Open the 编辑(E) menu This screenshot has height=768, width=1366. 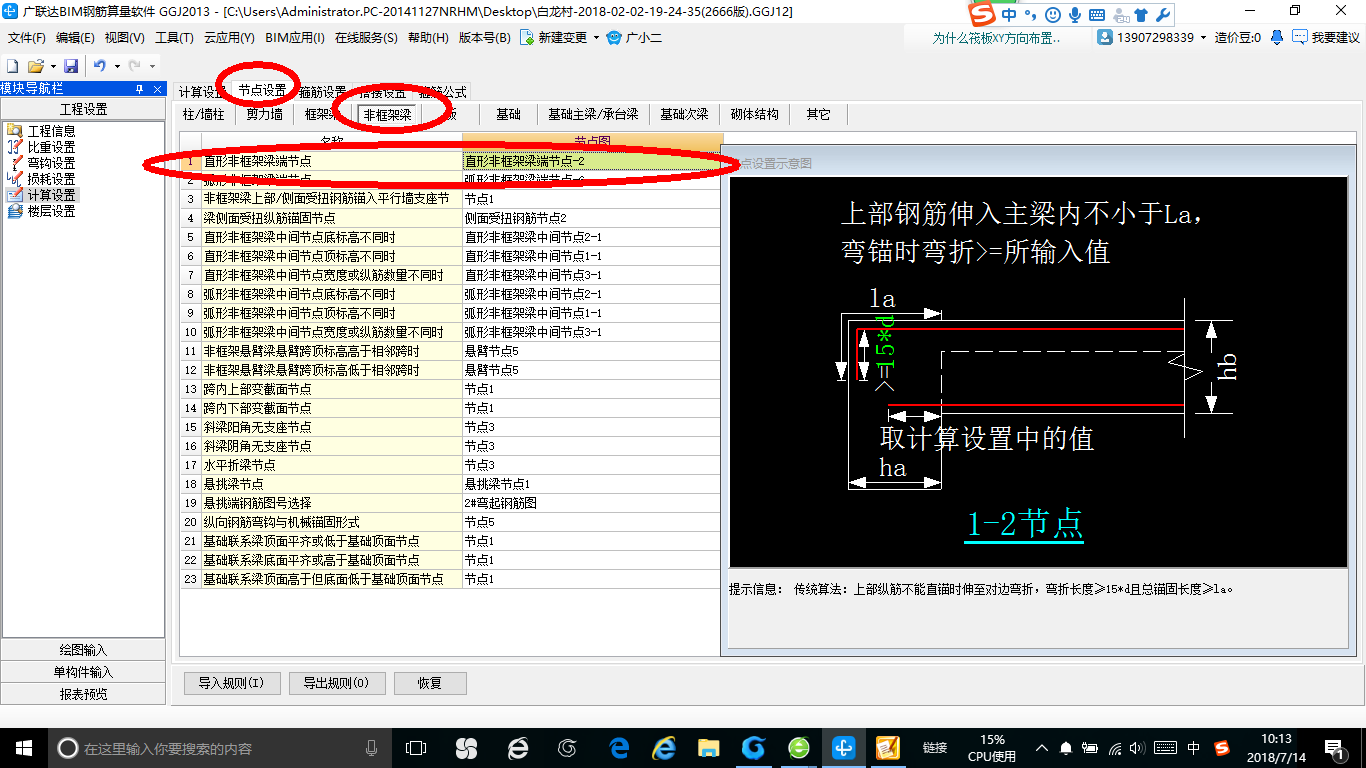[75, 38]
